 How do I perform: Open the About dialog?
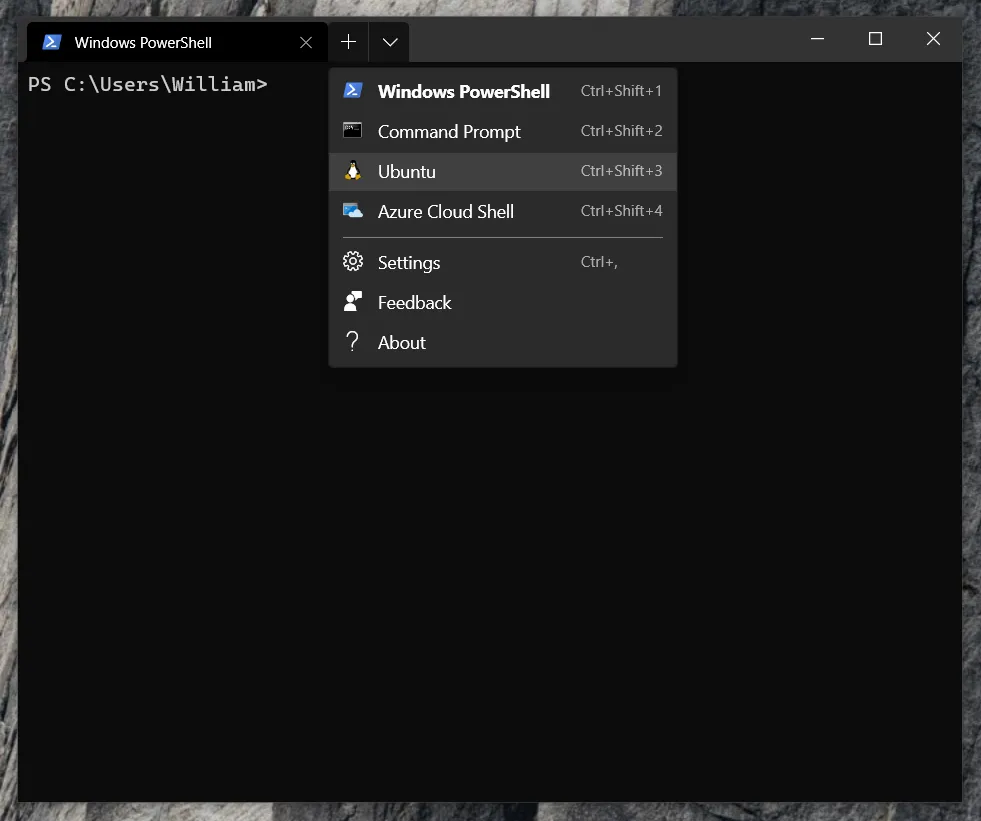(x=401, y=341)
